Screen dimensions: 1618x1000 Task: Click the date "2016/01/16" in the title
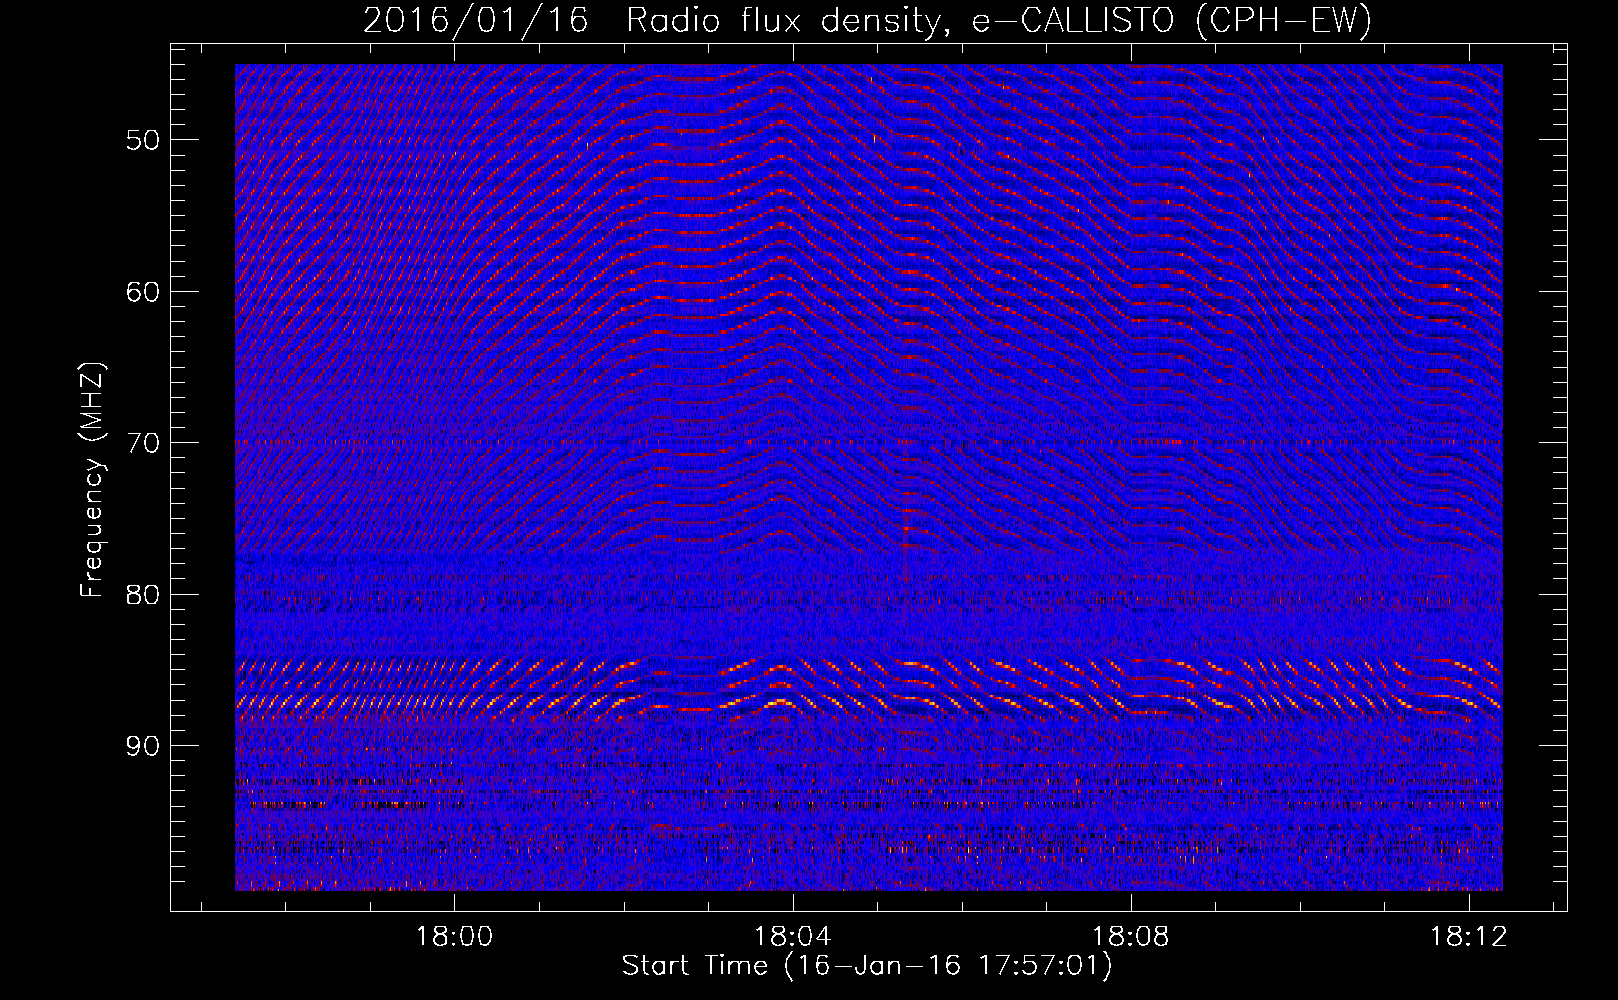pyautogui.click(x=475, y=20)
